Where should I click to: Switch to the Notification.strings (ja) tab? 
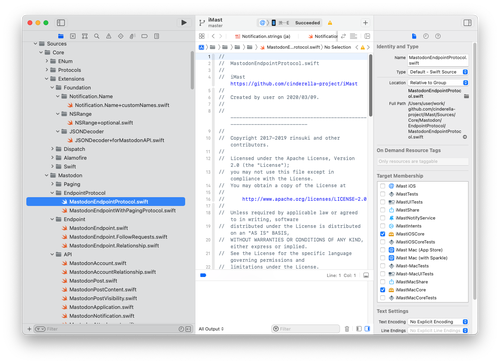coord(263,36)
